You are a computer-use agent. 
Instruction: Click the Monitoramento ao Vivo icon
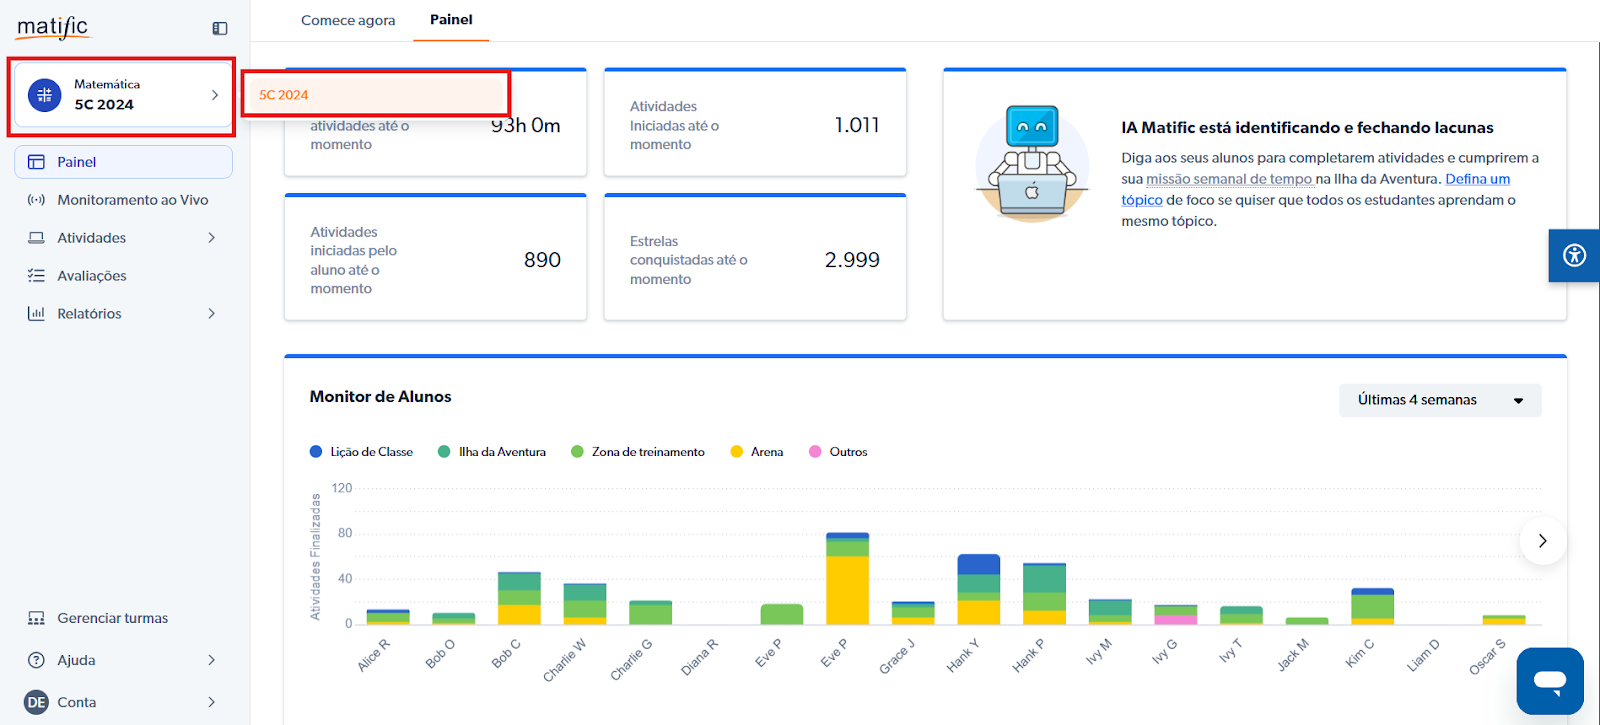tap(36, 200)
